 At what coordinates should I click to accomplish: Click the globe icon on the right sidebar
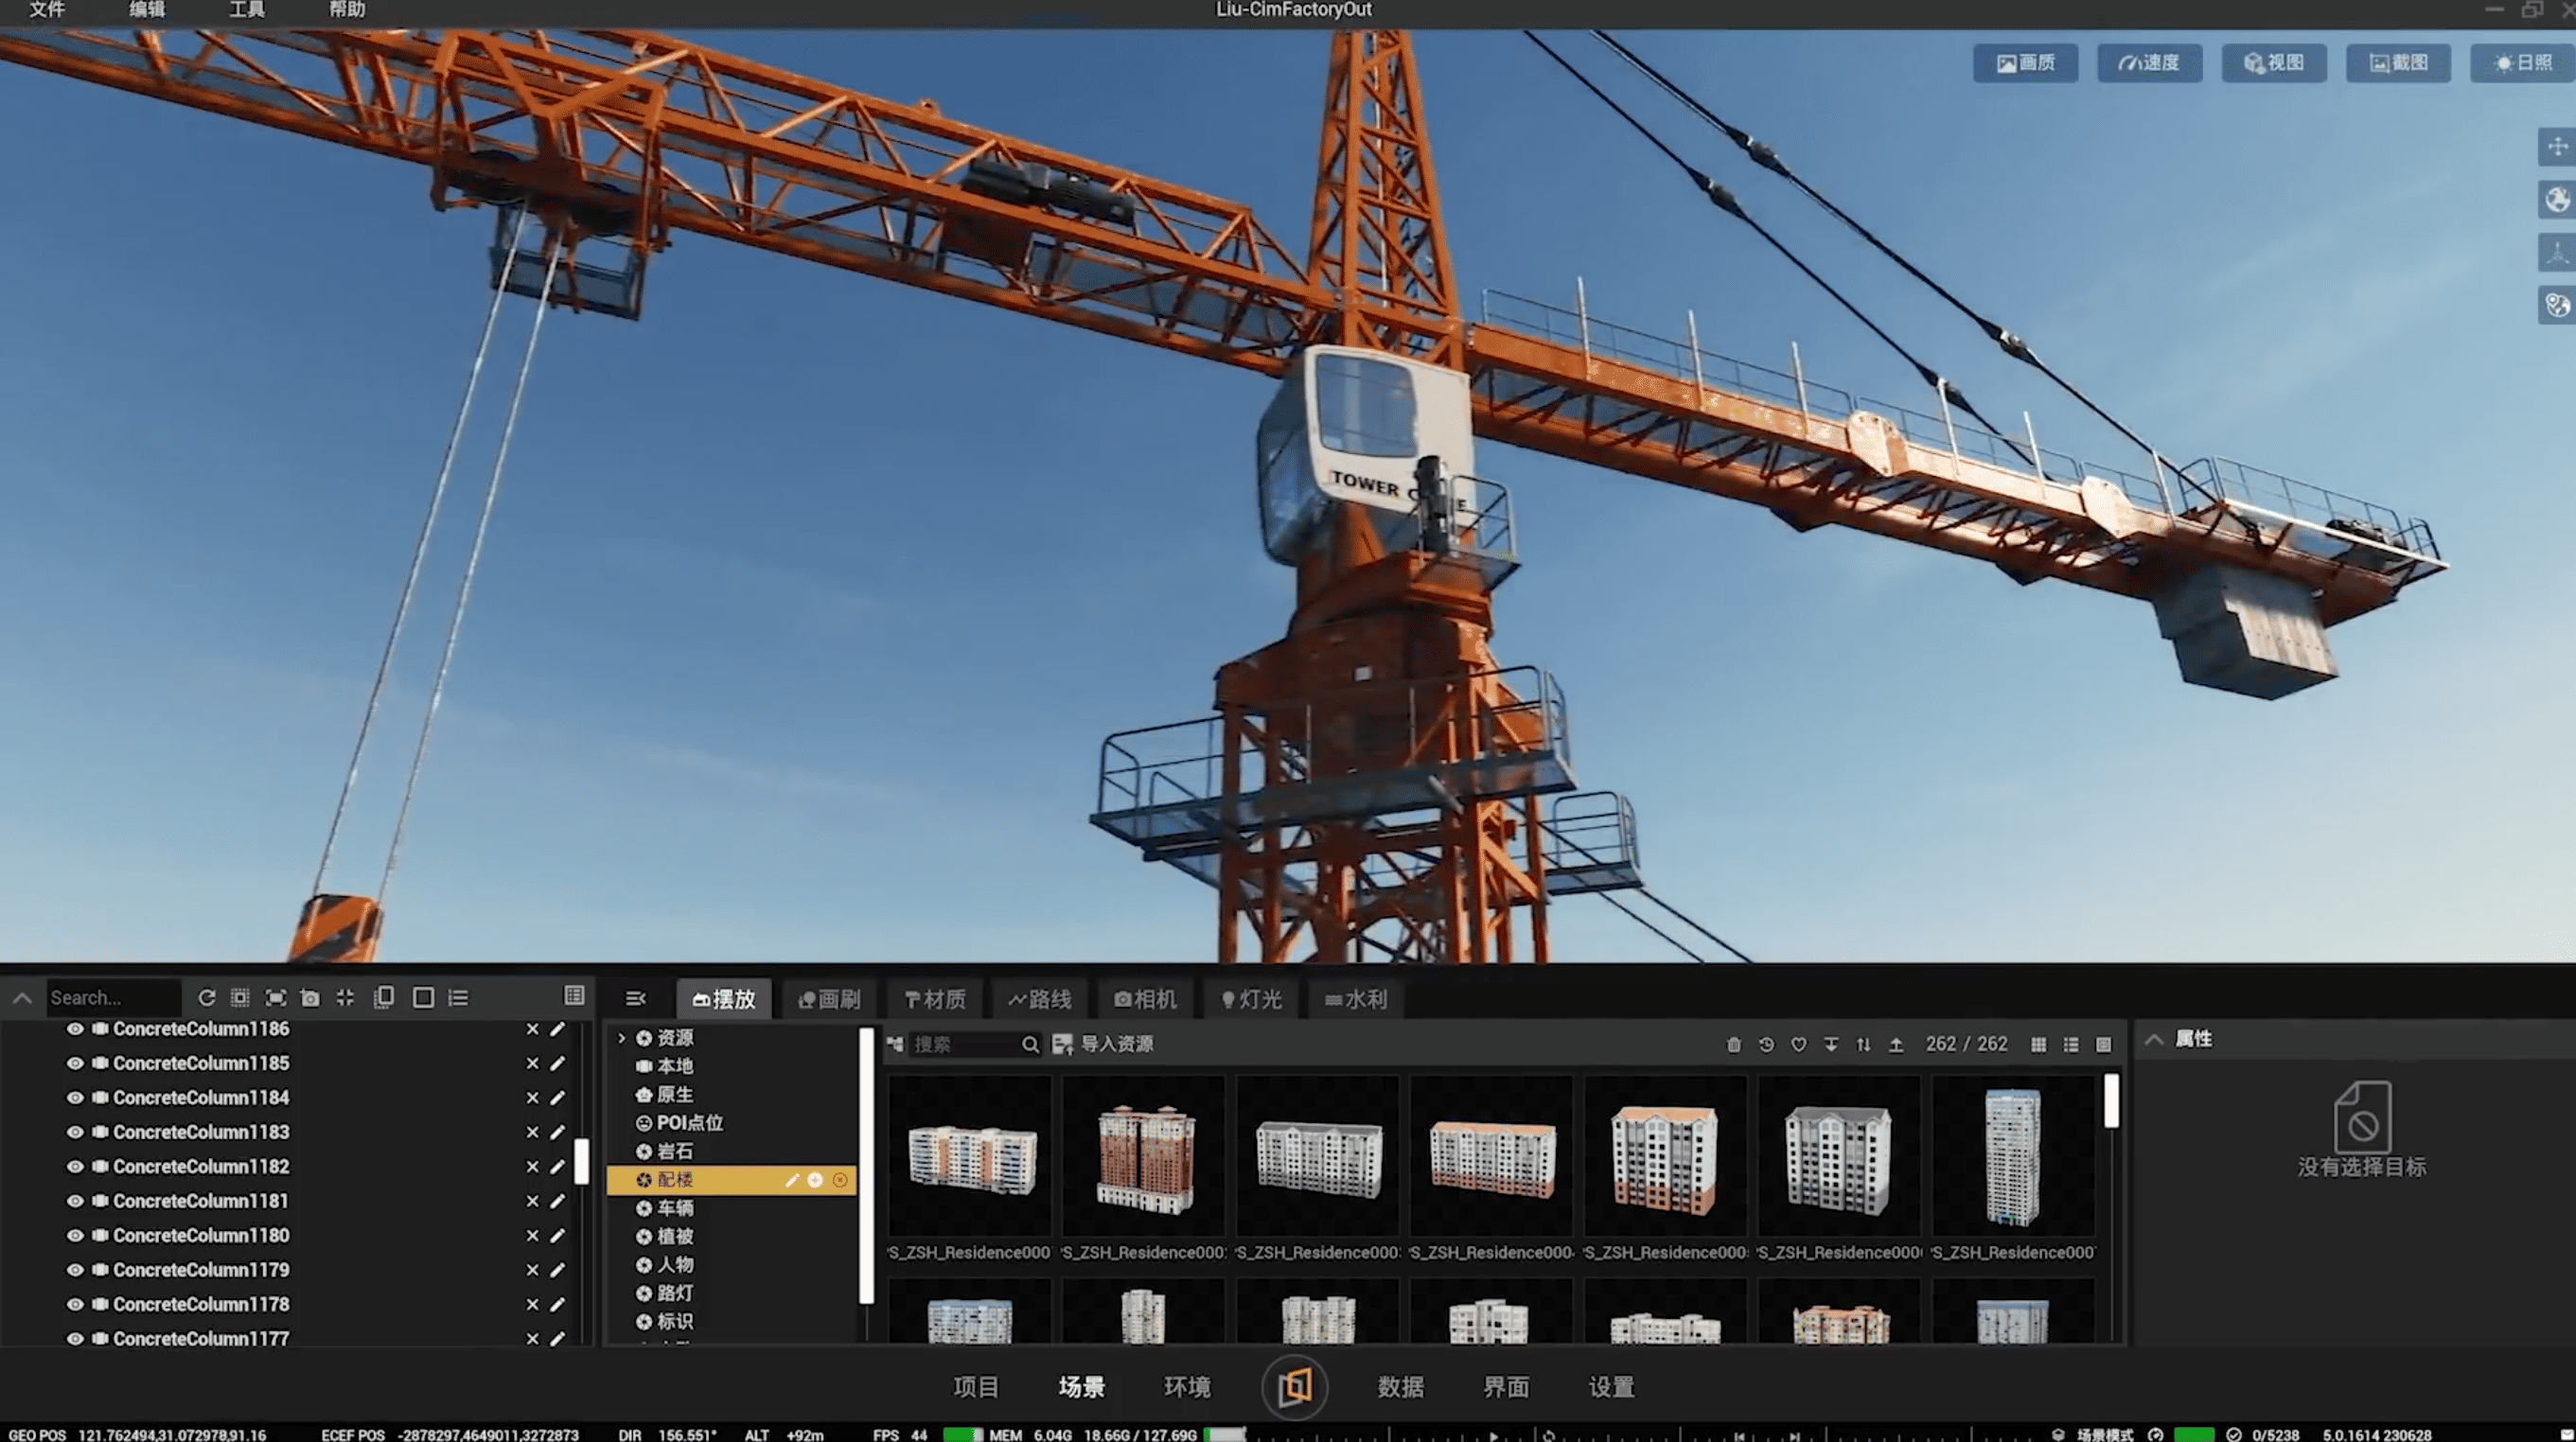(x=2556, y=199)
